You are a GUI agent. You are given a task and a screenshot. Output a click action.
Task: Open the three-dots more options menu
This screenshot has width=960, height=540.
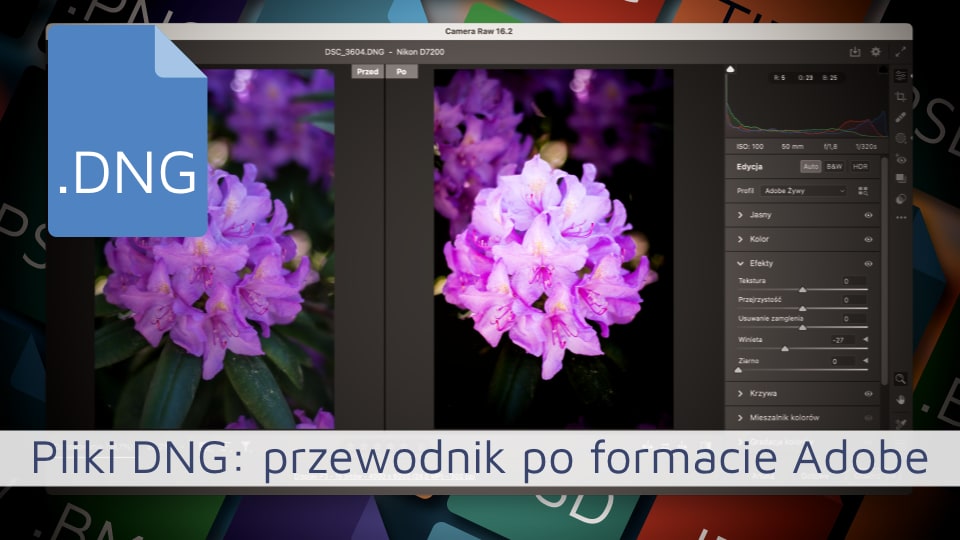point(901,217)
